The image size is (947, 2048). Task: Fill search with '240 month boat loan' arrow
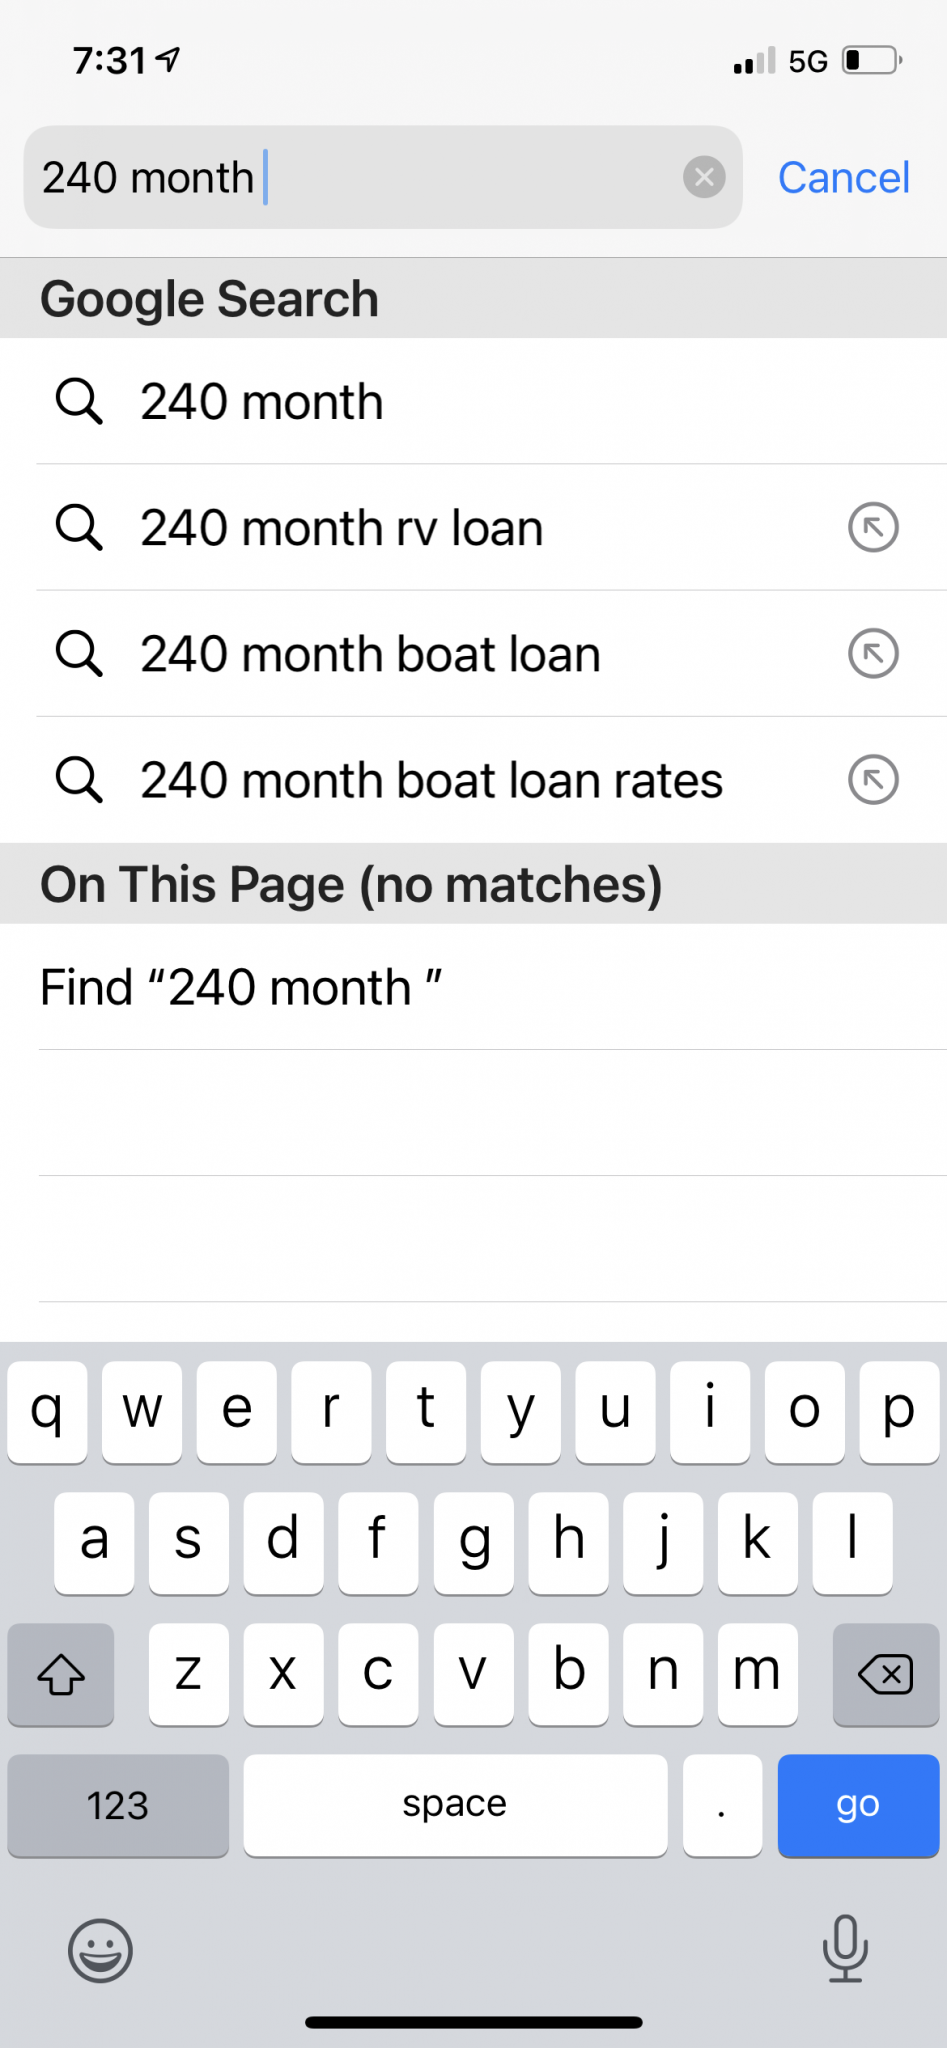tap(873, 653)
